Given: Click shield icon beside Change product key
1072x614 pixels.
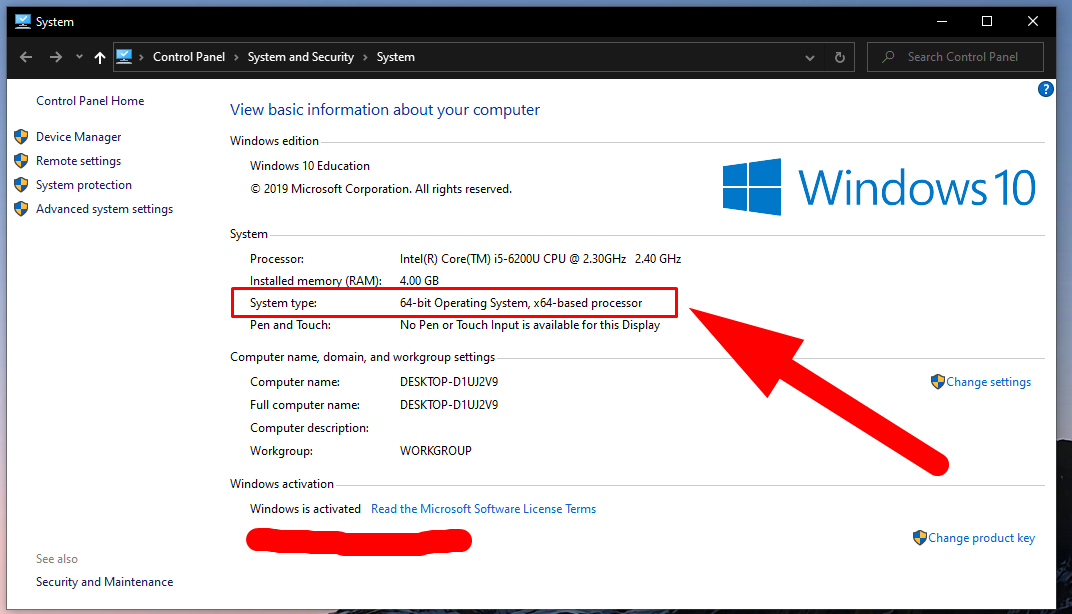Looking at the screenshot, I should [x=920, y=537].
